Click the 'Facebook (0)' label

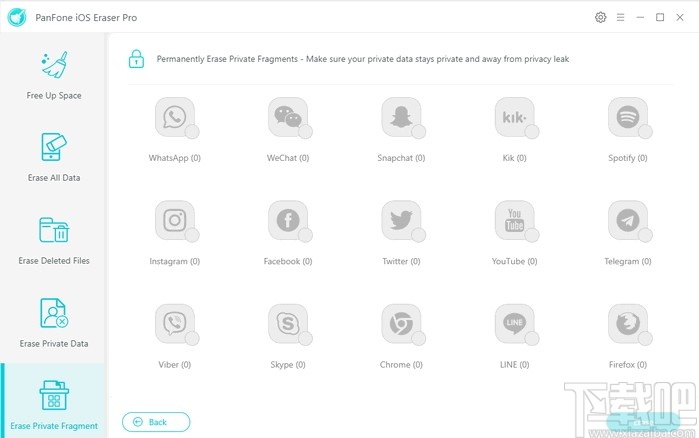point(288,262)
